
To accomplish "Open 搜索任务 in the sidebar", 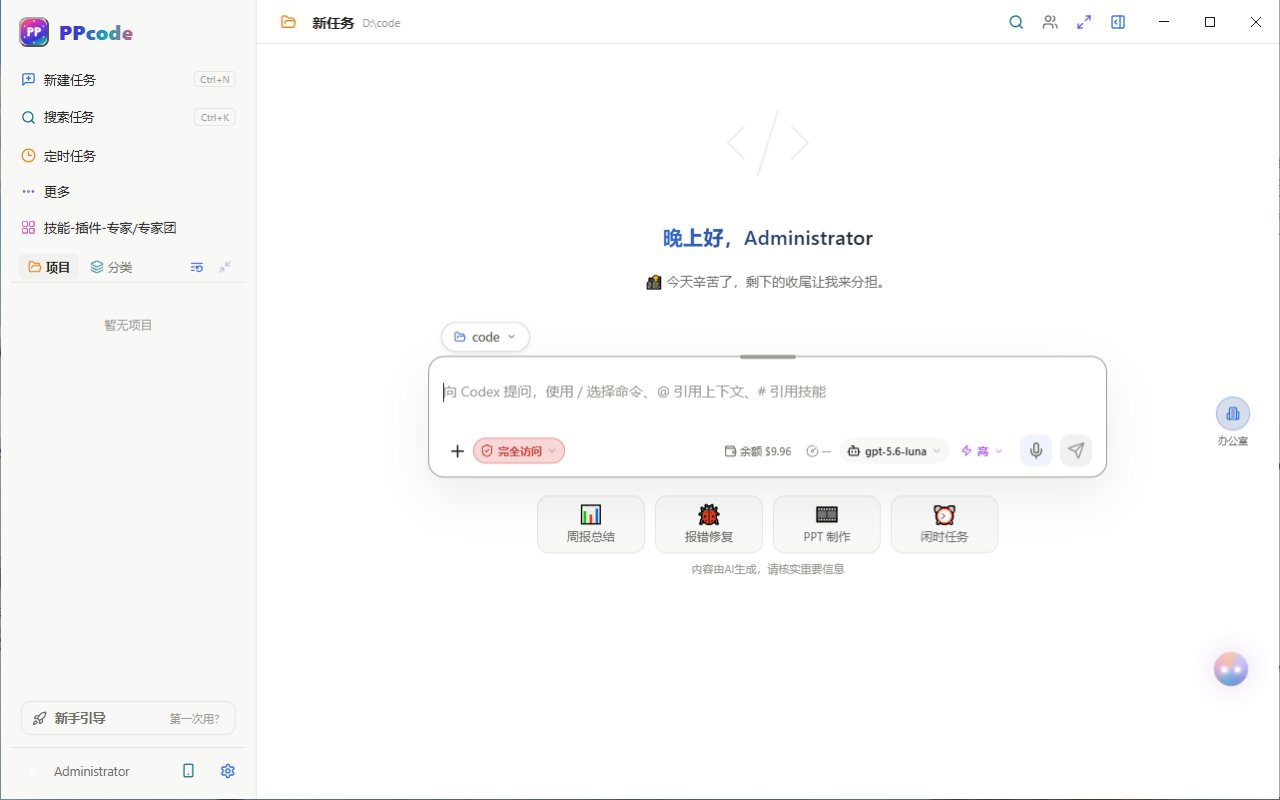I will [x=128, y=117].
